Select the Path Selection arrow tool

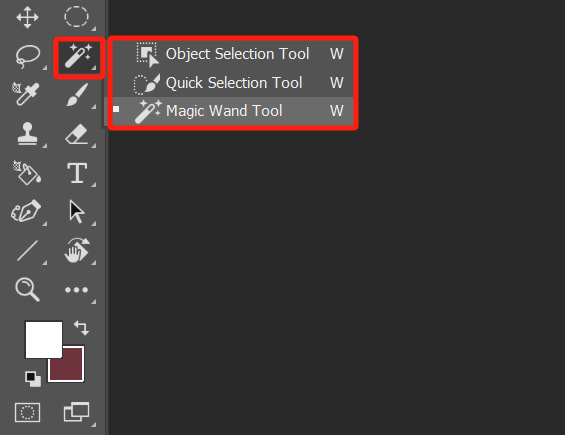pyautogui.click(x=76, y=212)
